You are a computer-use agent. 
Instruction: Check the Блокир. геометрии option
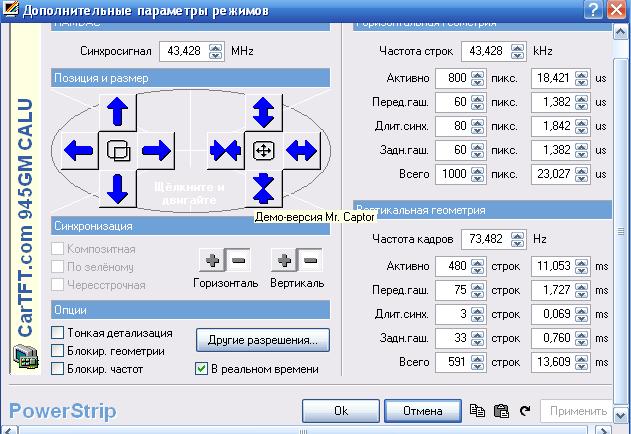tap(58, 351)
